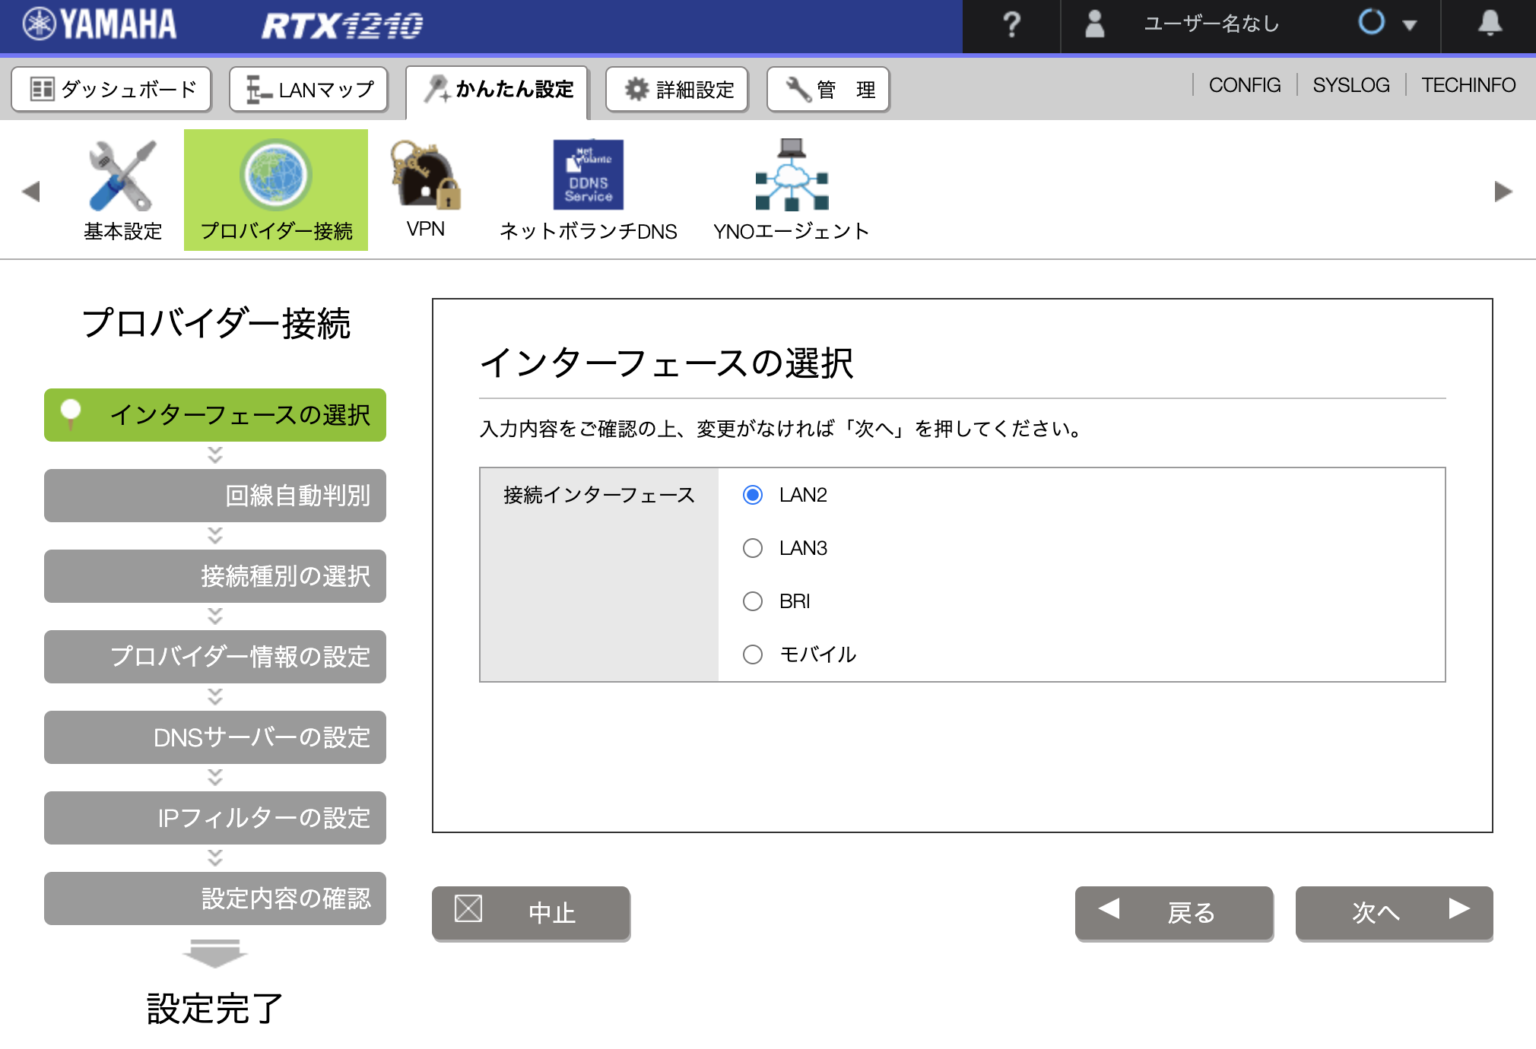Image resolution: width=1536 pixels, height=1049 pixels.
Task: Select the BRI radio button
Action: click(753, 601)
